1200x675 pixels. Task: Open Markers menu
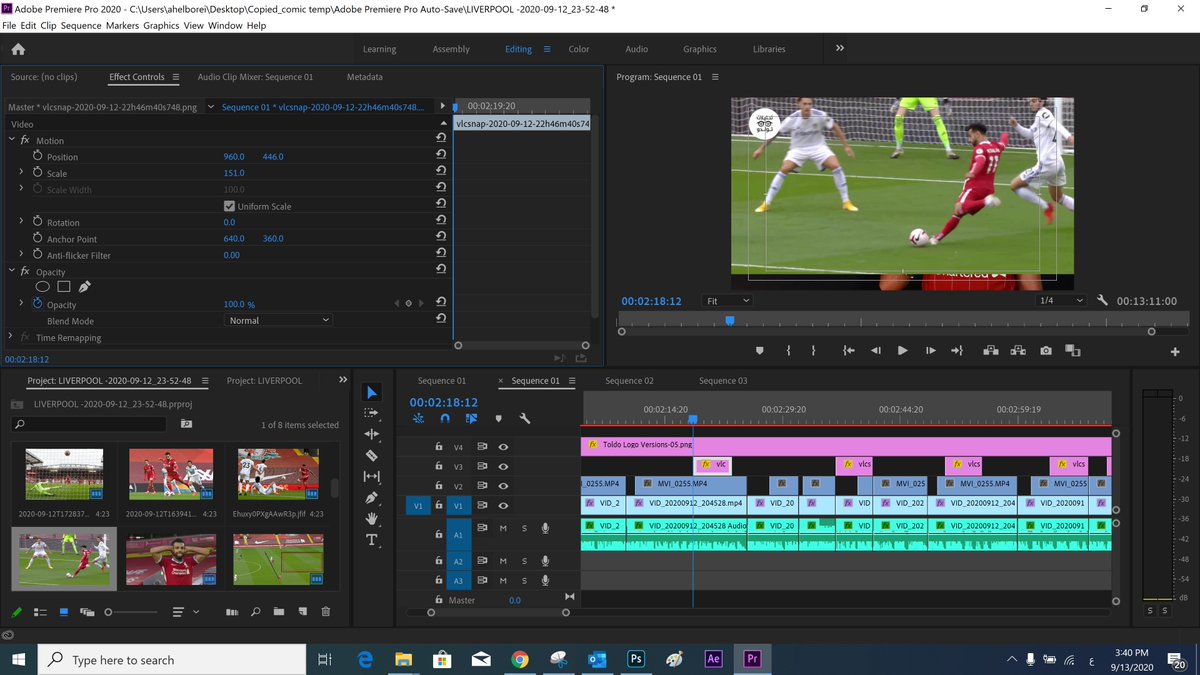click(x=122, y=25)
